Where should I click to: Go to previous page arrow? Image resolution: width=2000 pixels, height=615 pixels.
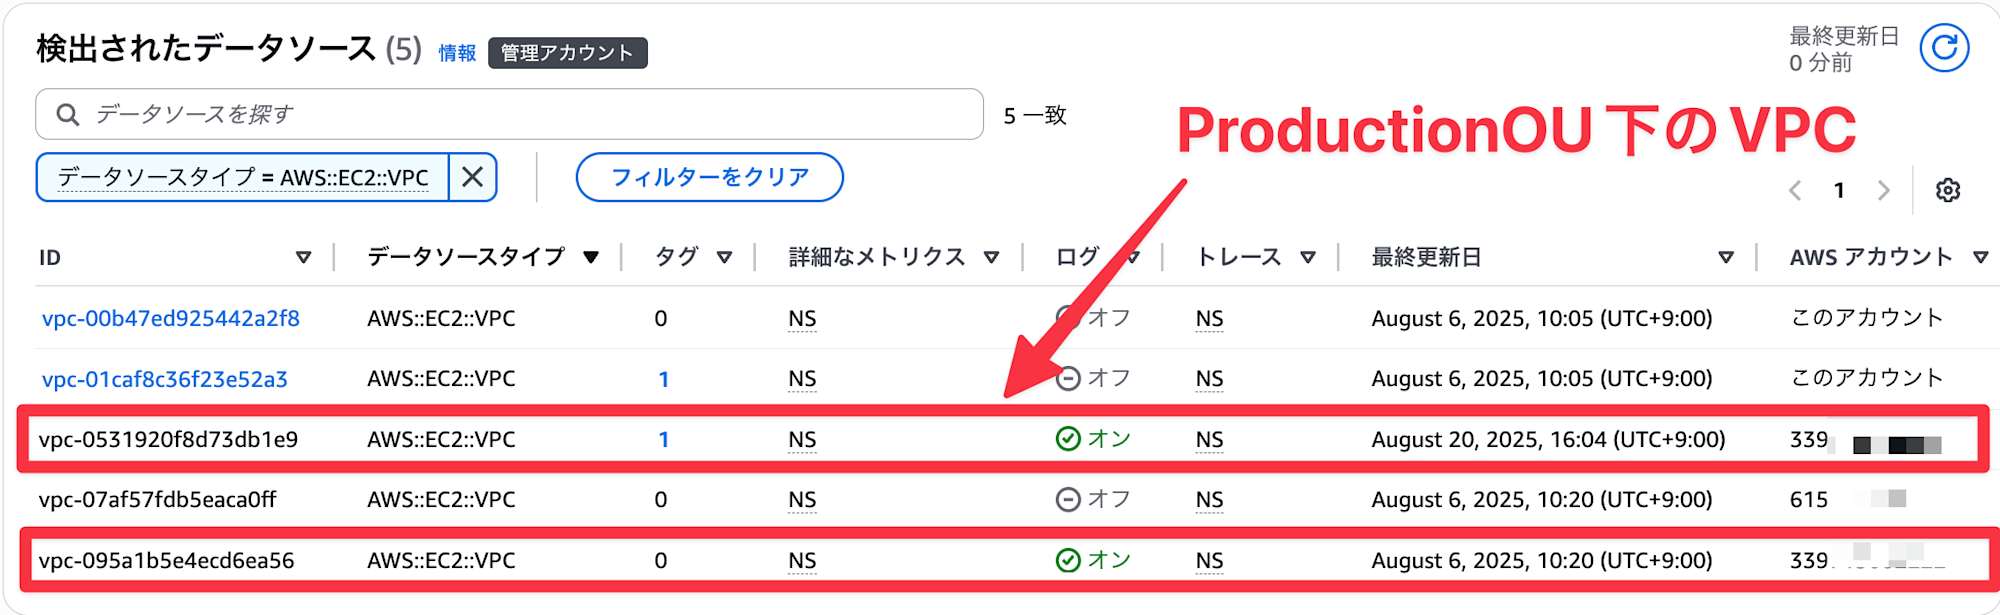1795,190
